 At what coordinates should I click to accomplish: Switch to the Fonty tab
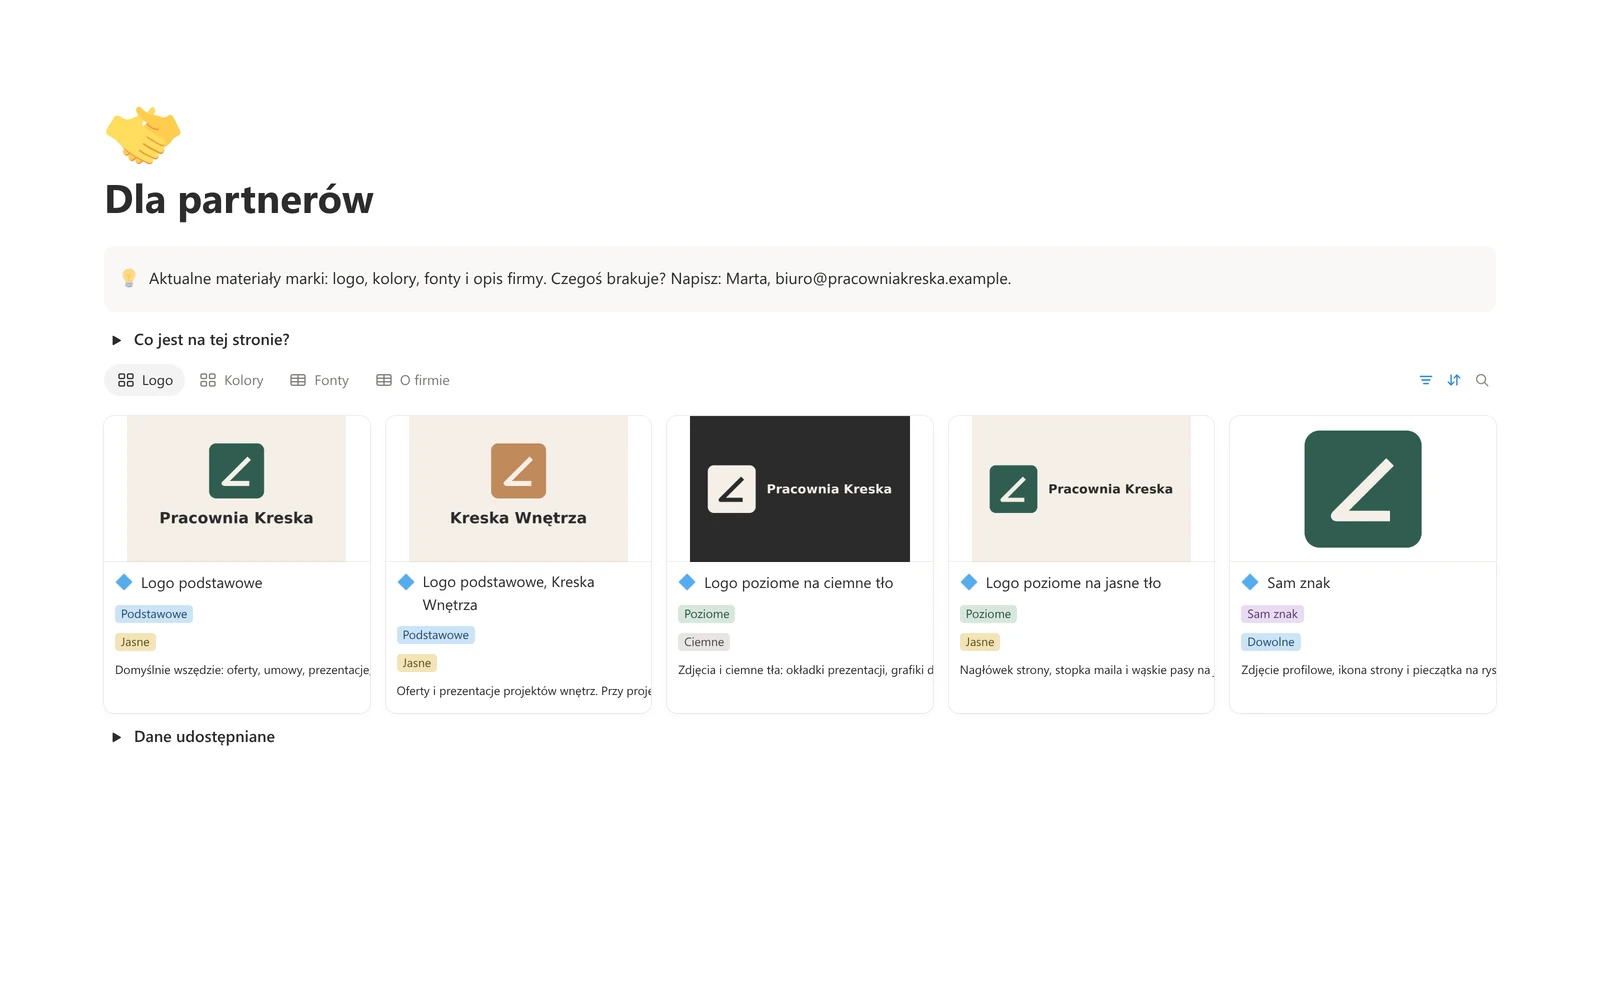319,380
